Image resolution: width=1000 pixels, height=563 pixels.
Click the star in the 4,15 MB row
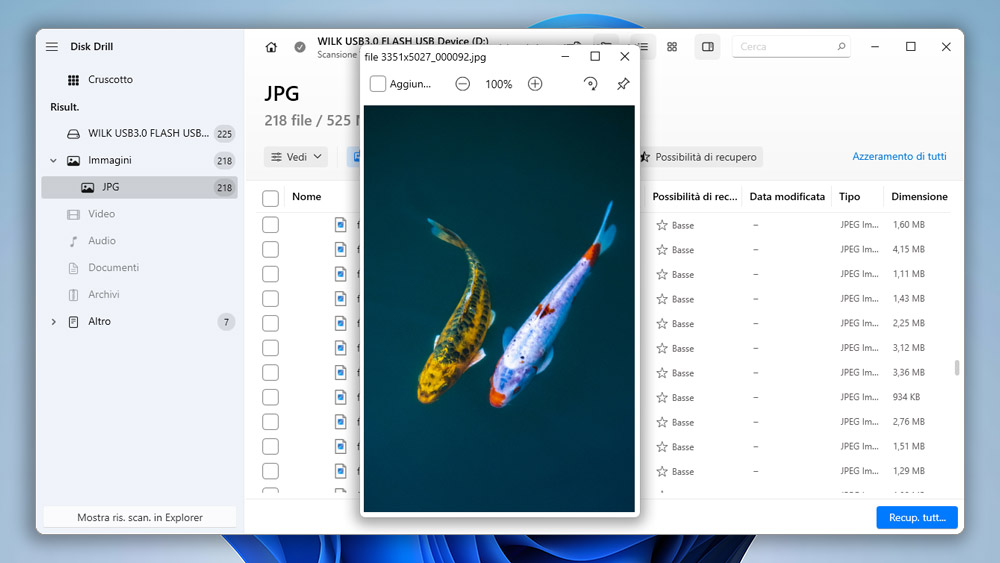pyautogui.click(x=662, y=250)
